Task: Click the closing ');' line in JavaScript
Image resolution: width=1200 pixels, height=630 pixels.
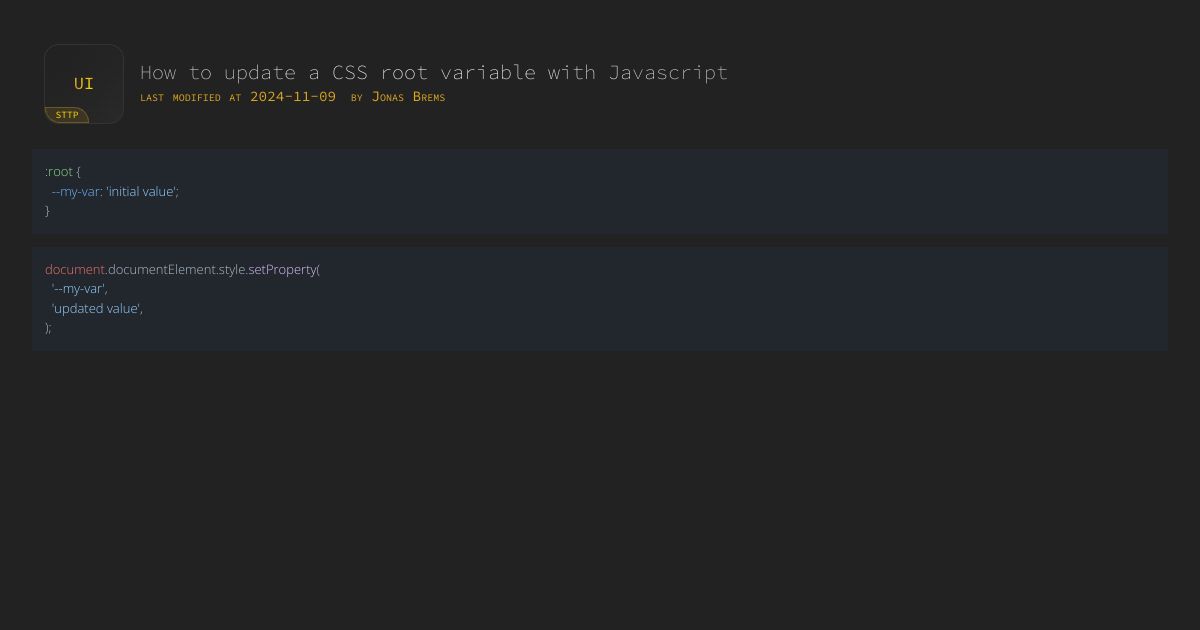Action: 48,328
